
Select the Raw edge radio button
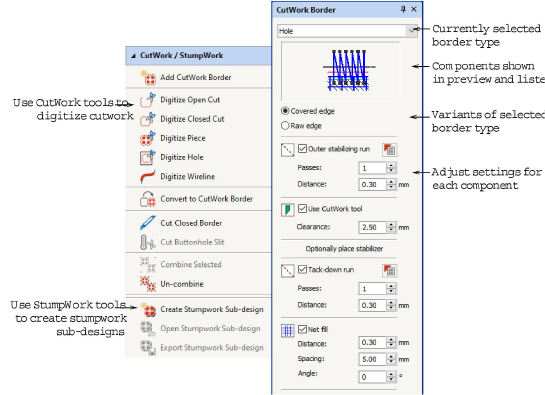(x=285, y=126)
